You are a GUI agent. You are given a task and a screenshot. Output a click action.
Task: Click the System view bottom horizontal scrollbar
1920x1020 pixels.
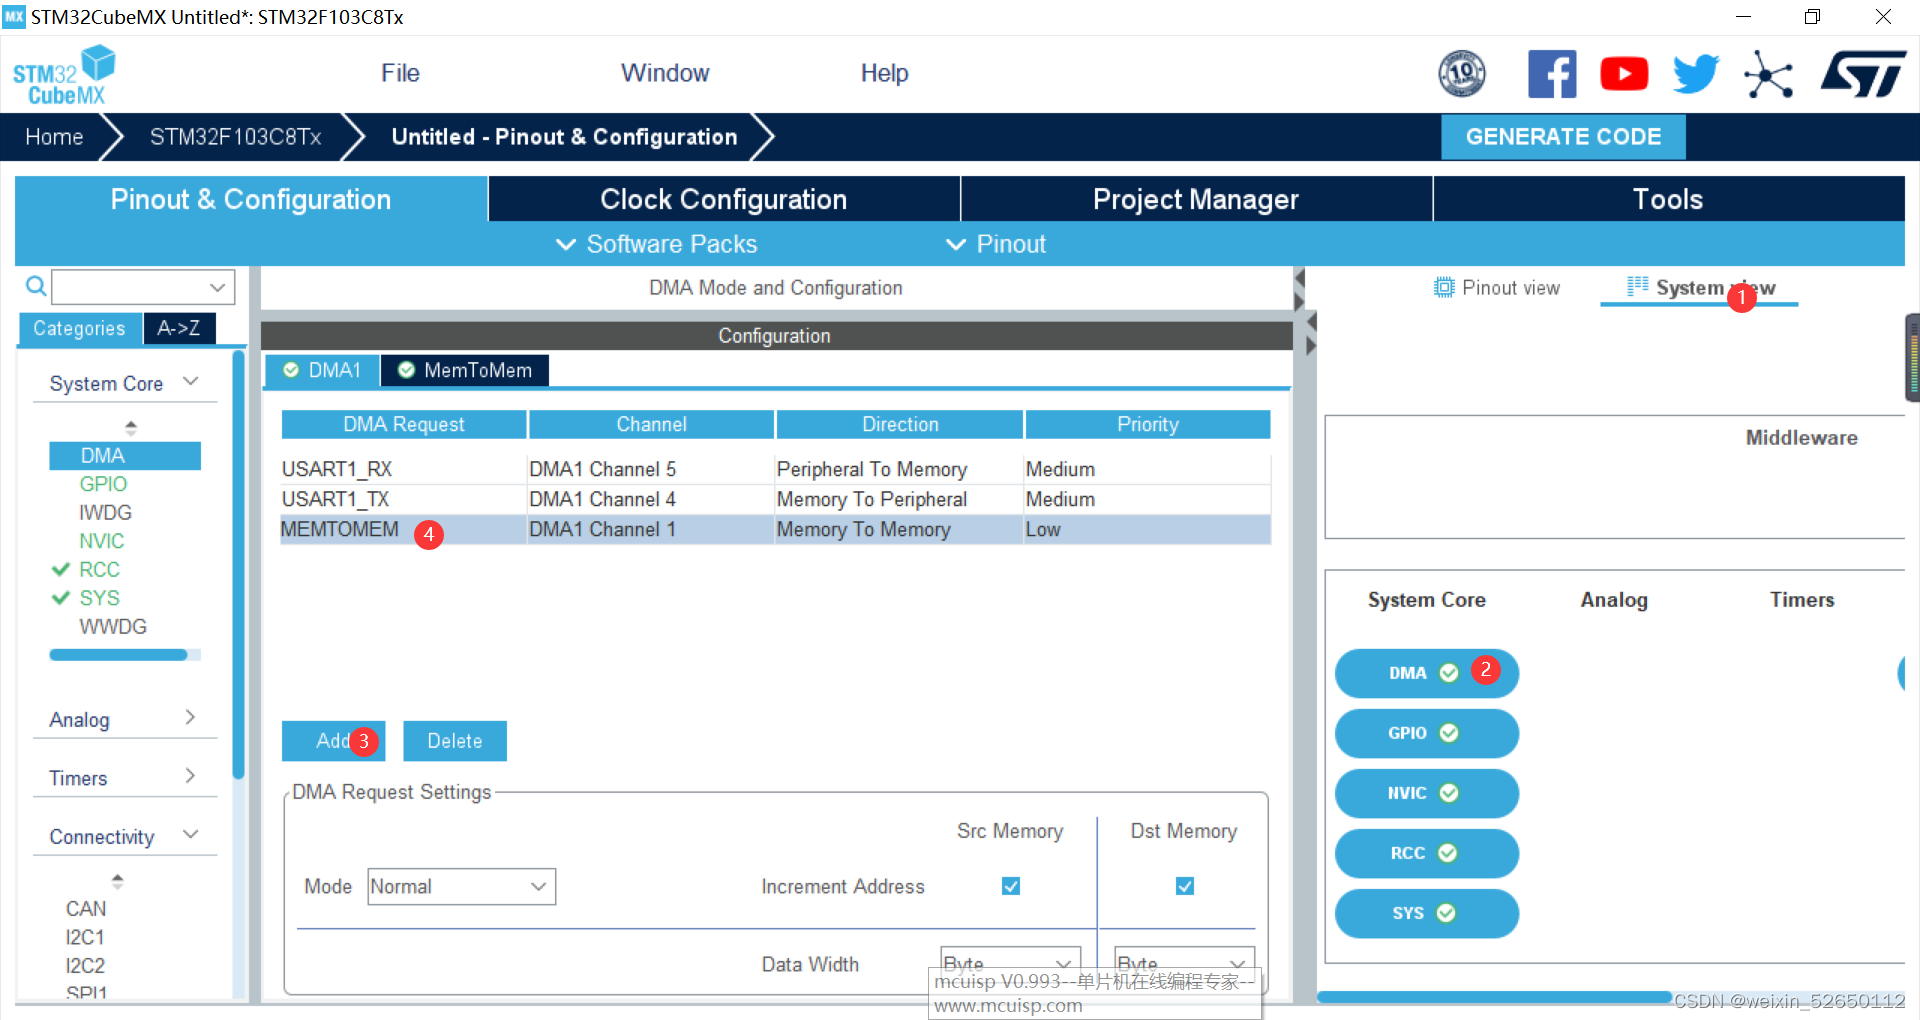tap(1494, 997)
